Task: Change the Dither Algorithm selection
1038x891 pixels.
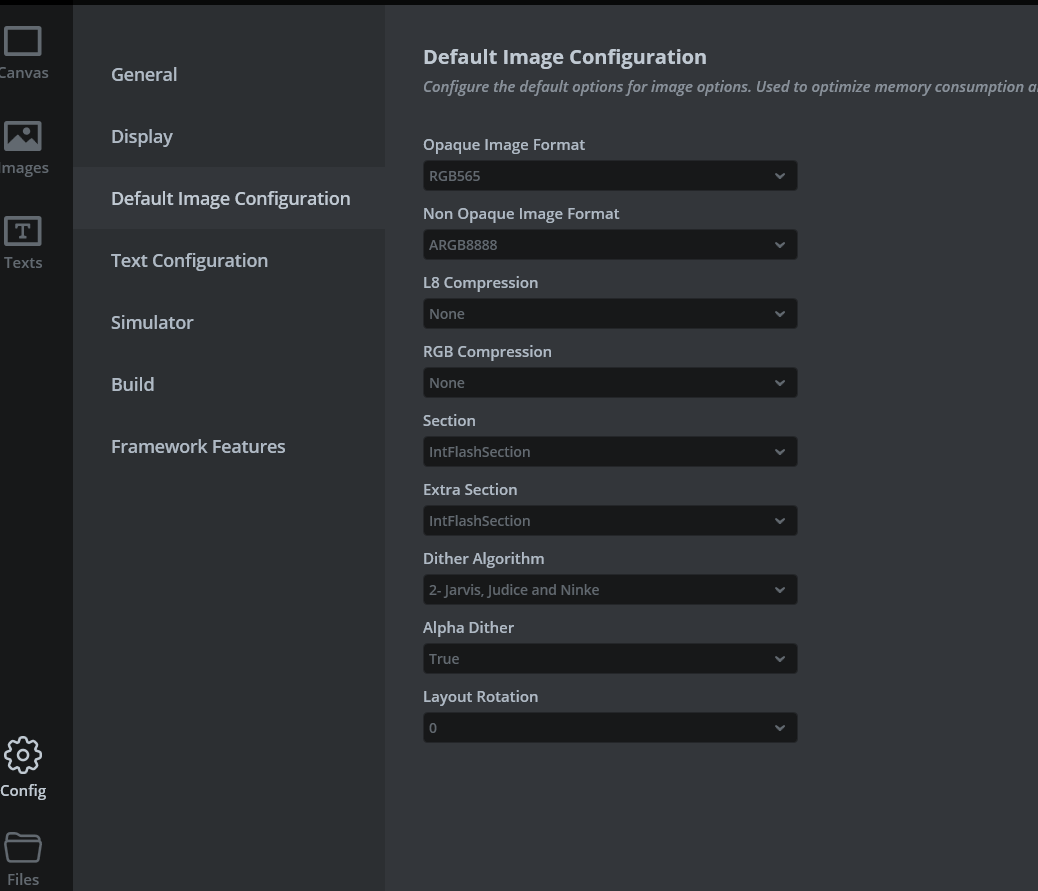Action: [x=609, y=590]
